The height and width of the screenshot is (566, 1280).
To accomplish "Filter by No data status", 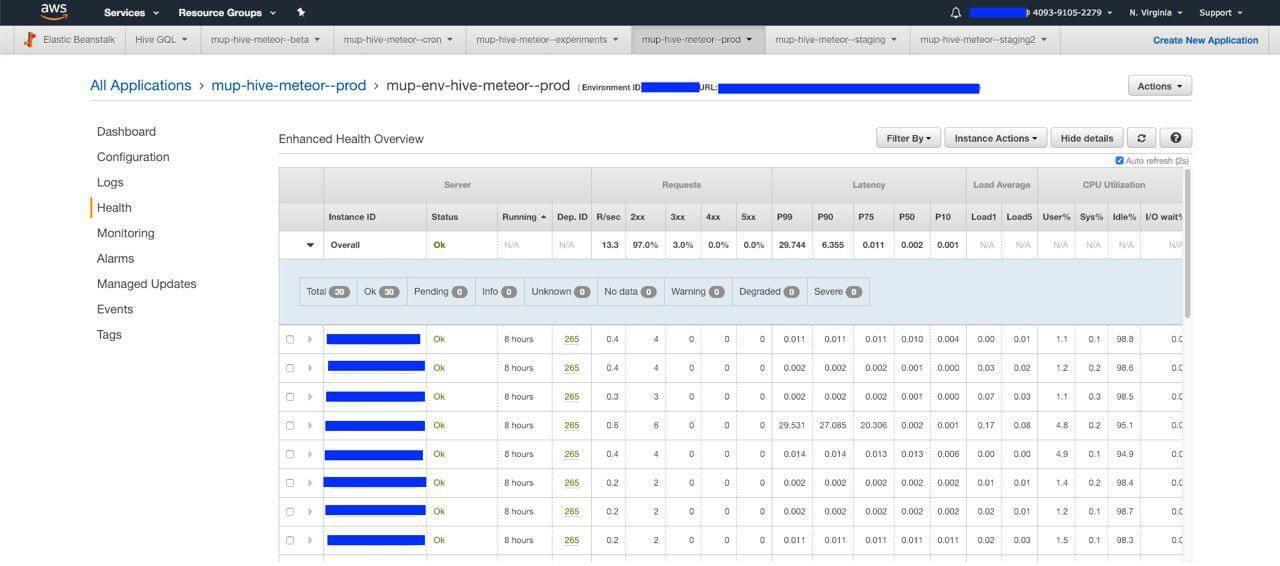I will point(630,292).
